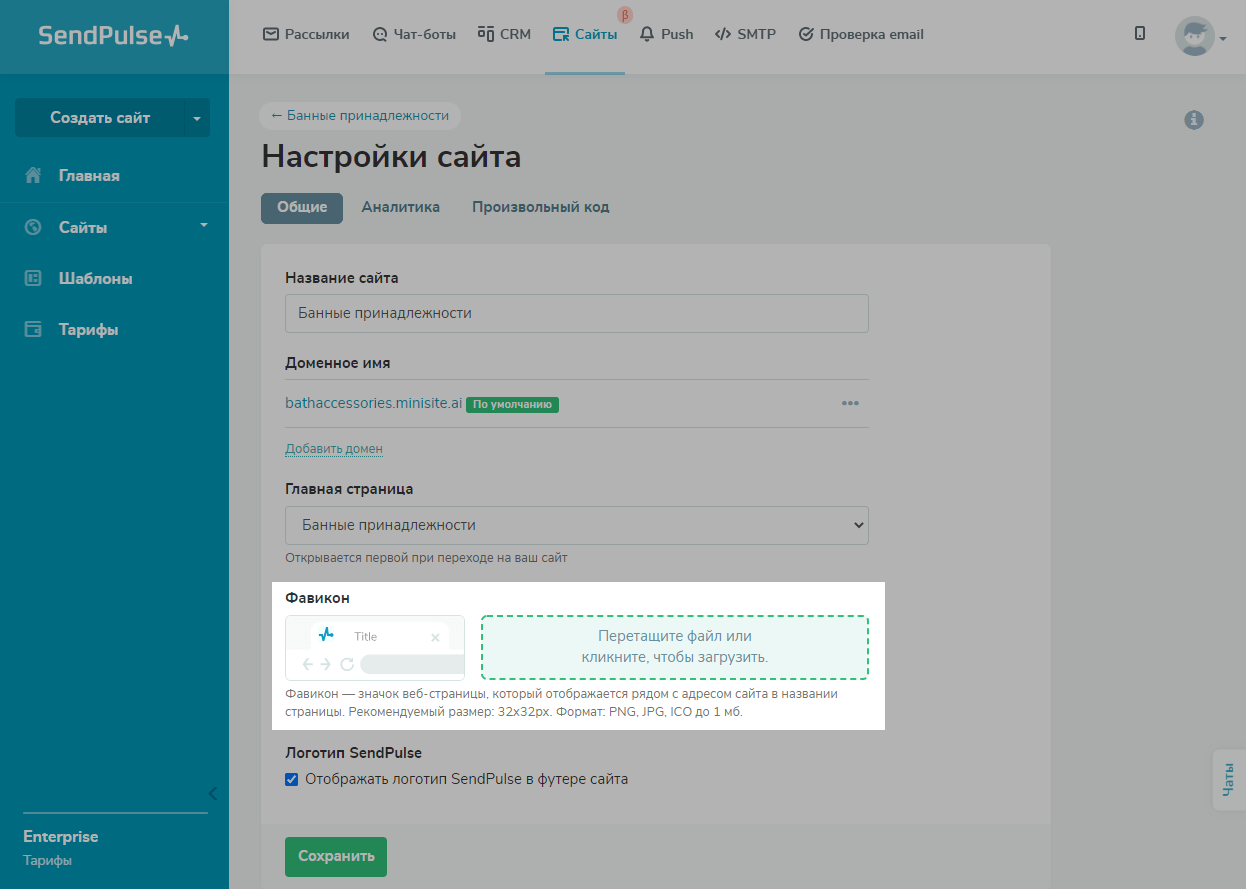
Task: Open the bathaccessories.minisite.ai domain link
Action: (374, 404)
